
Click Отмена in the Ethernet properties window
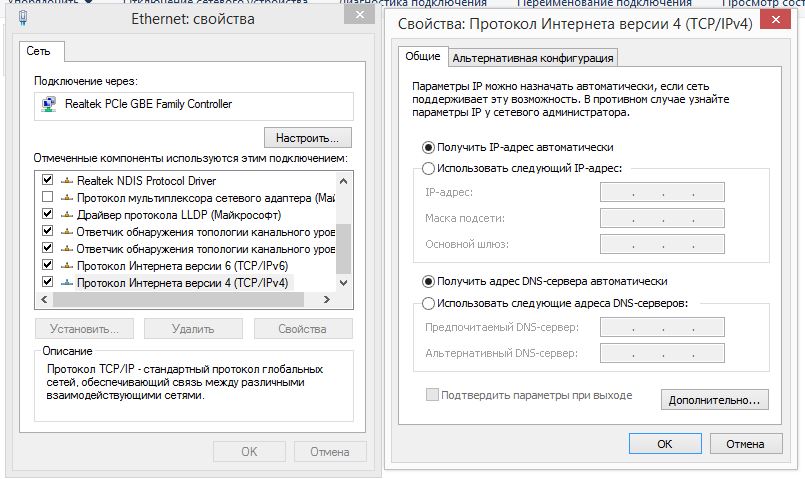330,451
